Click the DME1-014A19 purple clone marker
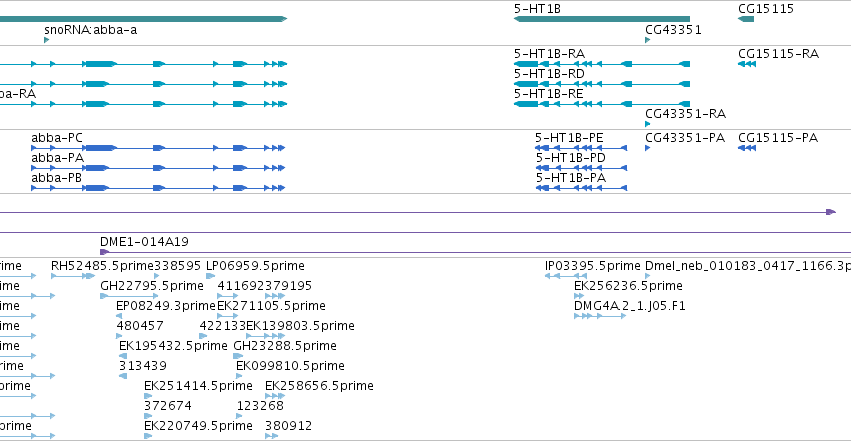The image size is (851, 441). click(105, 252)
